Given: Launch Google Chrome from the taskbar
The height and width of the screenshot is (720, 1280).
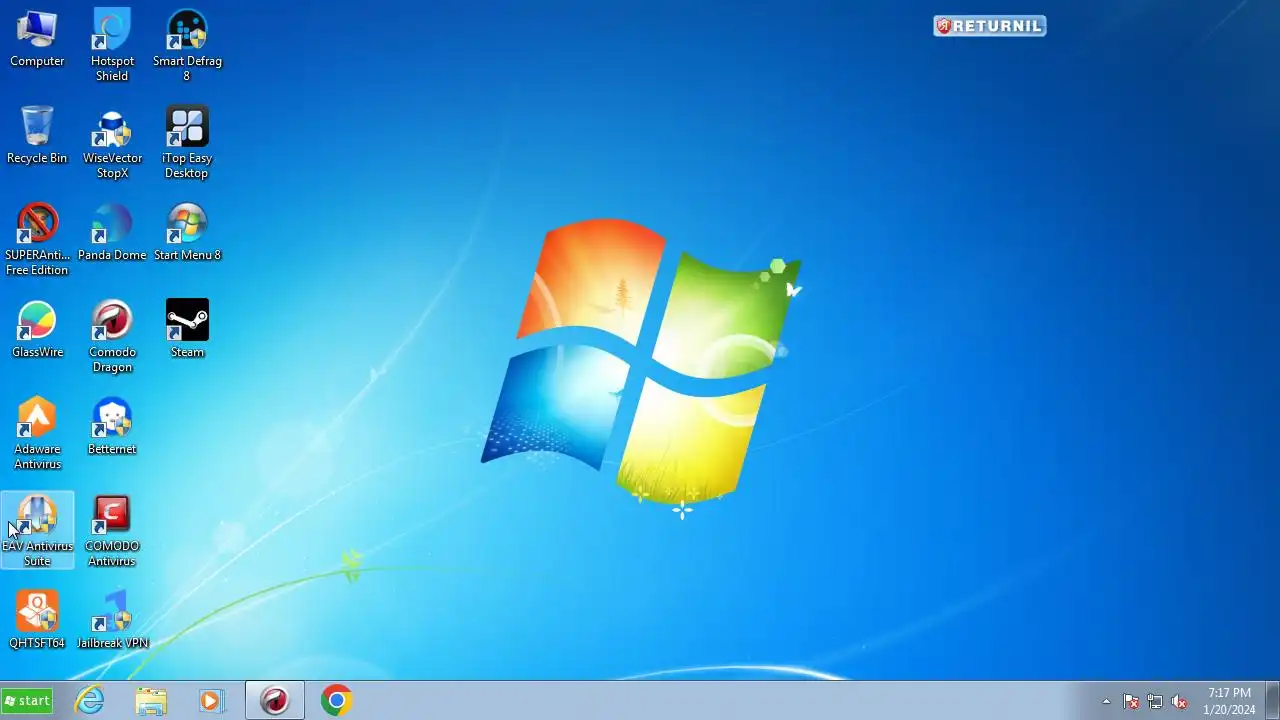Looking at the screenshot, I should (337, 701).
